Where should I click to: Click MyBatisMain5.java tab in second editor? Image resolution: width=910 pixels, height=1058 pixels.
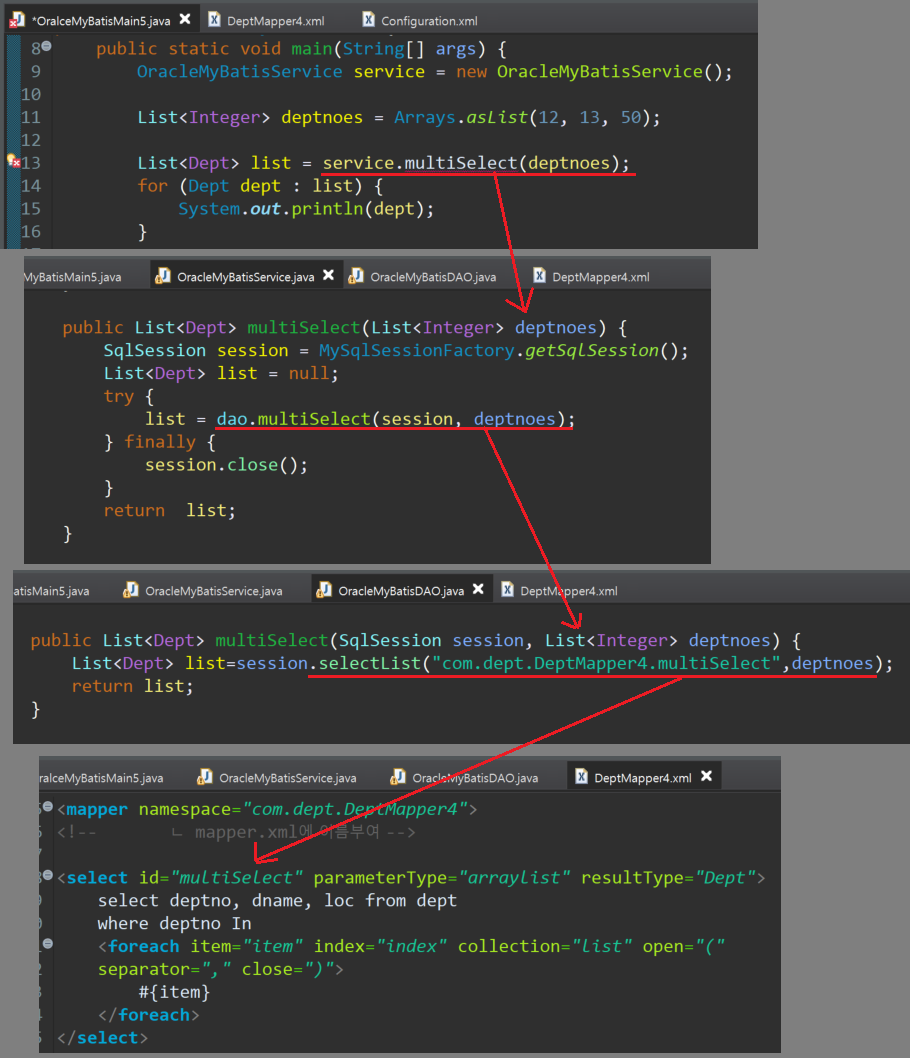point(73,277)
